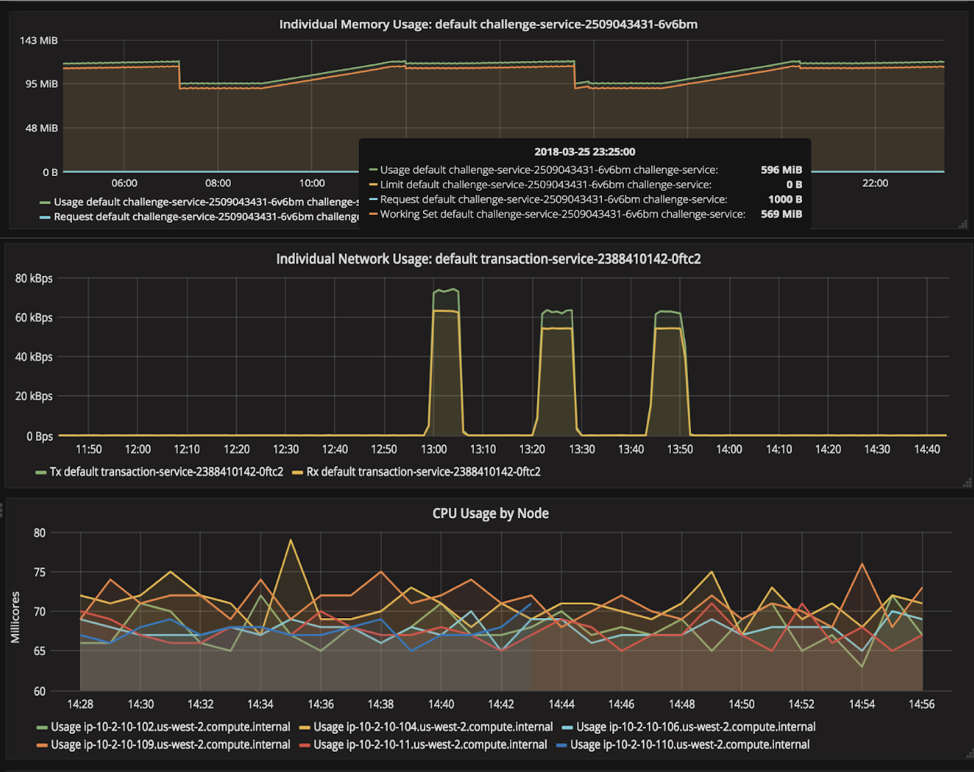This screenshot has height=772, width=974.
Task: Open color picker from yellow ip-10-2-10-104 swatch
Action: coord(305,727)
